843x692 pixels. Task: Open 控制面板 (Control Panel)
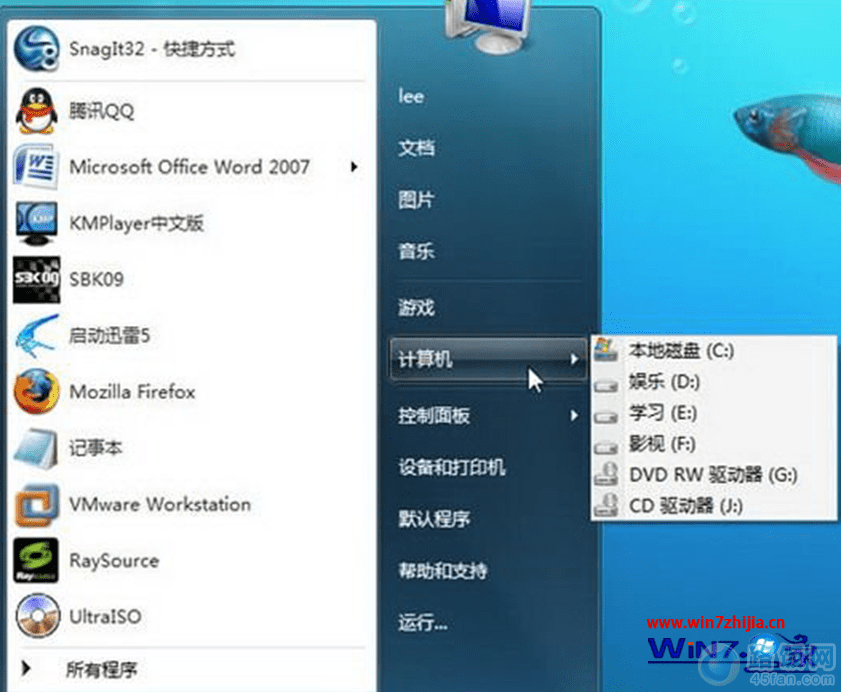click(x=434, y=415)
